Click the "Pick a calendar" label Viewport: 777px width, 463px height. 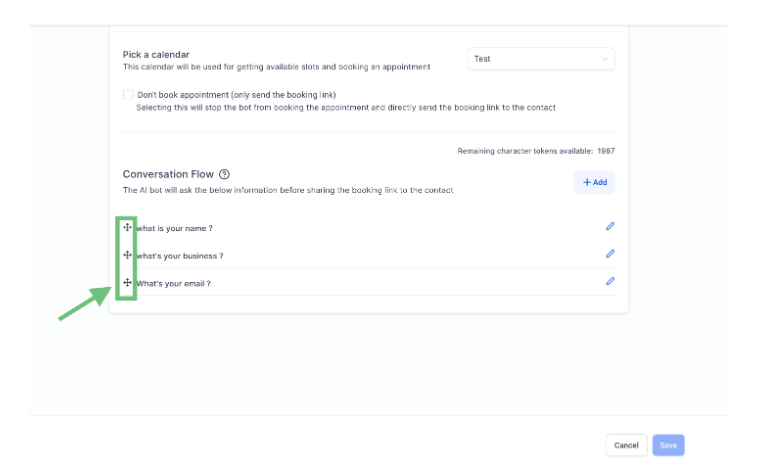156,54
